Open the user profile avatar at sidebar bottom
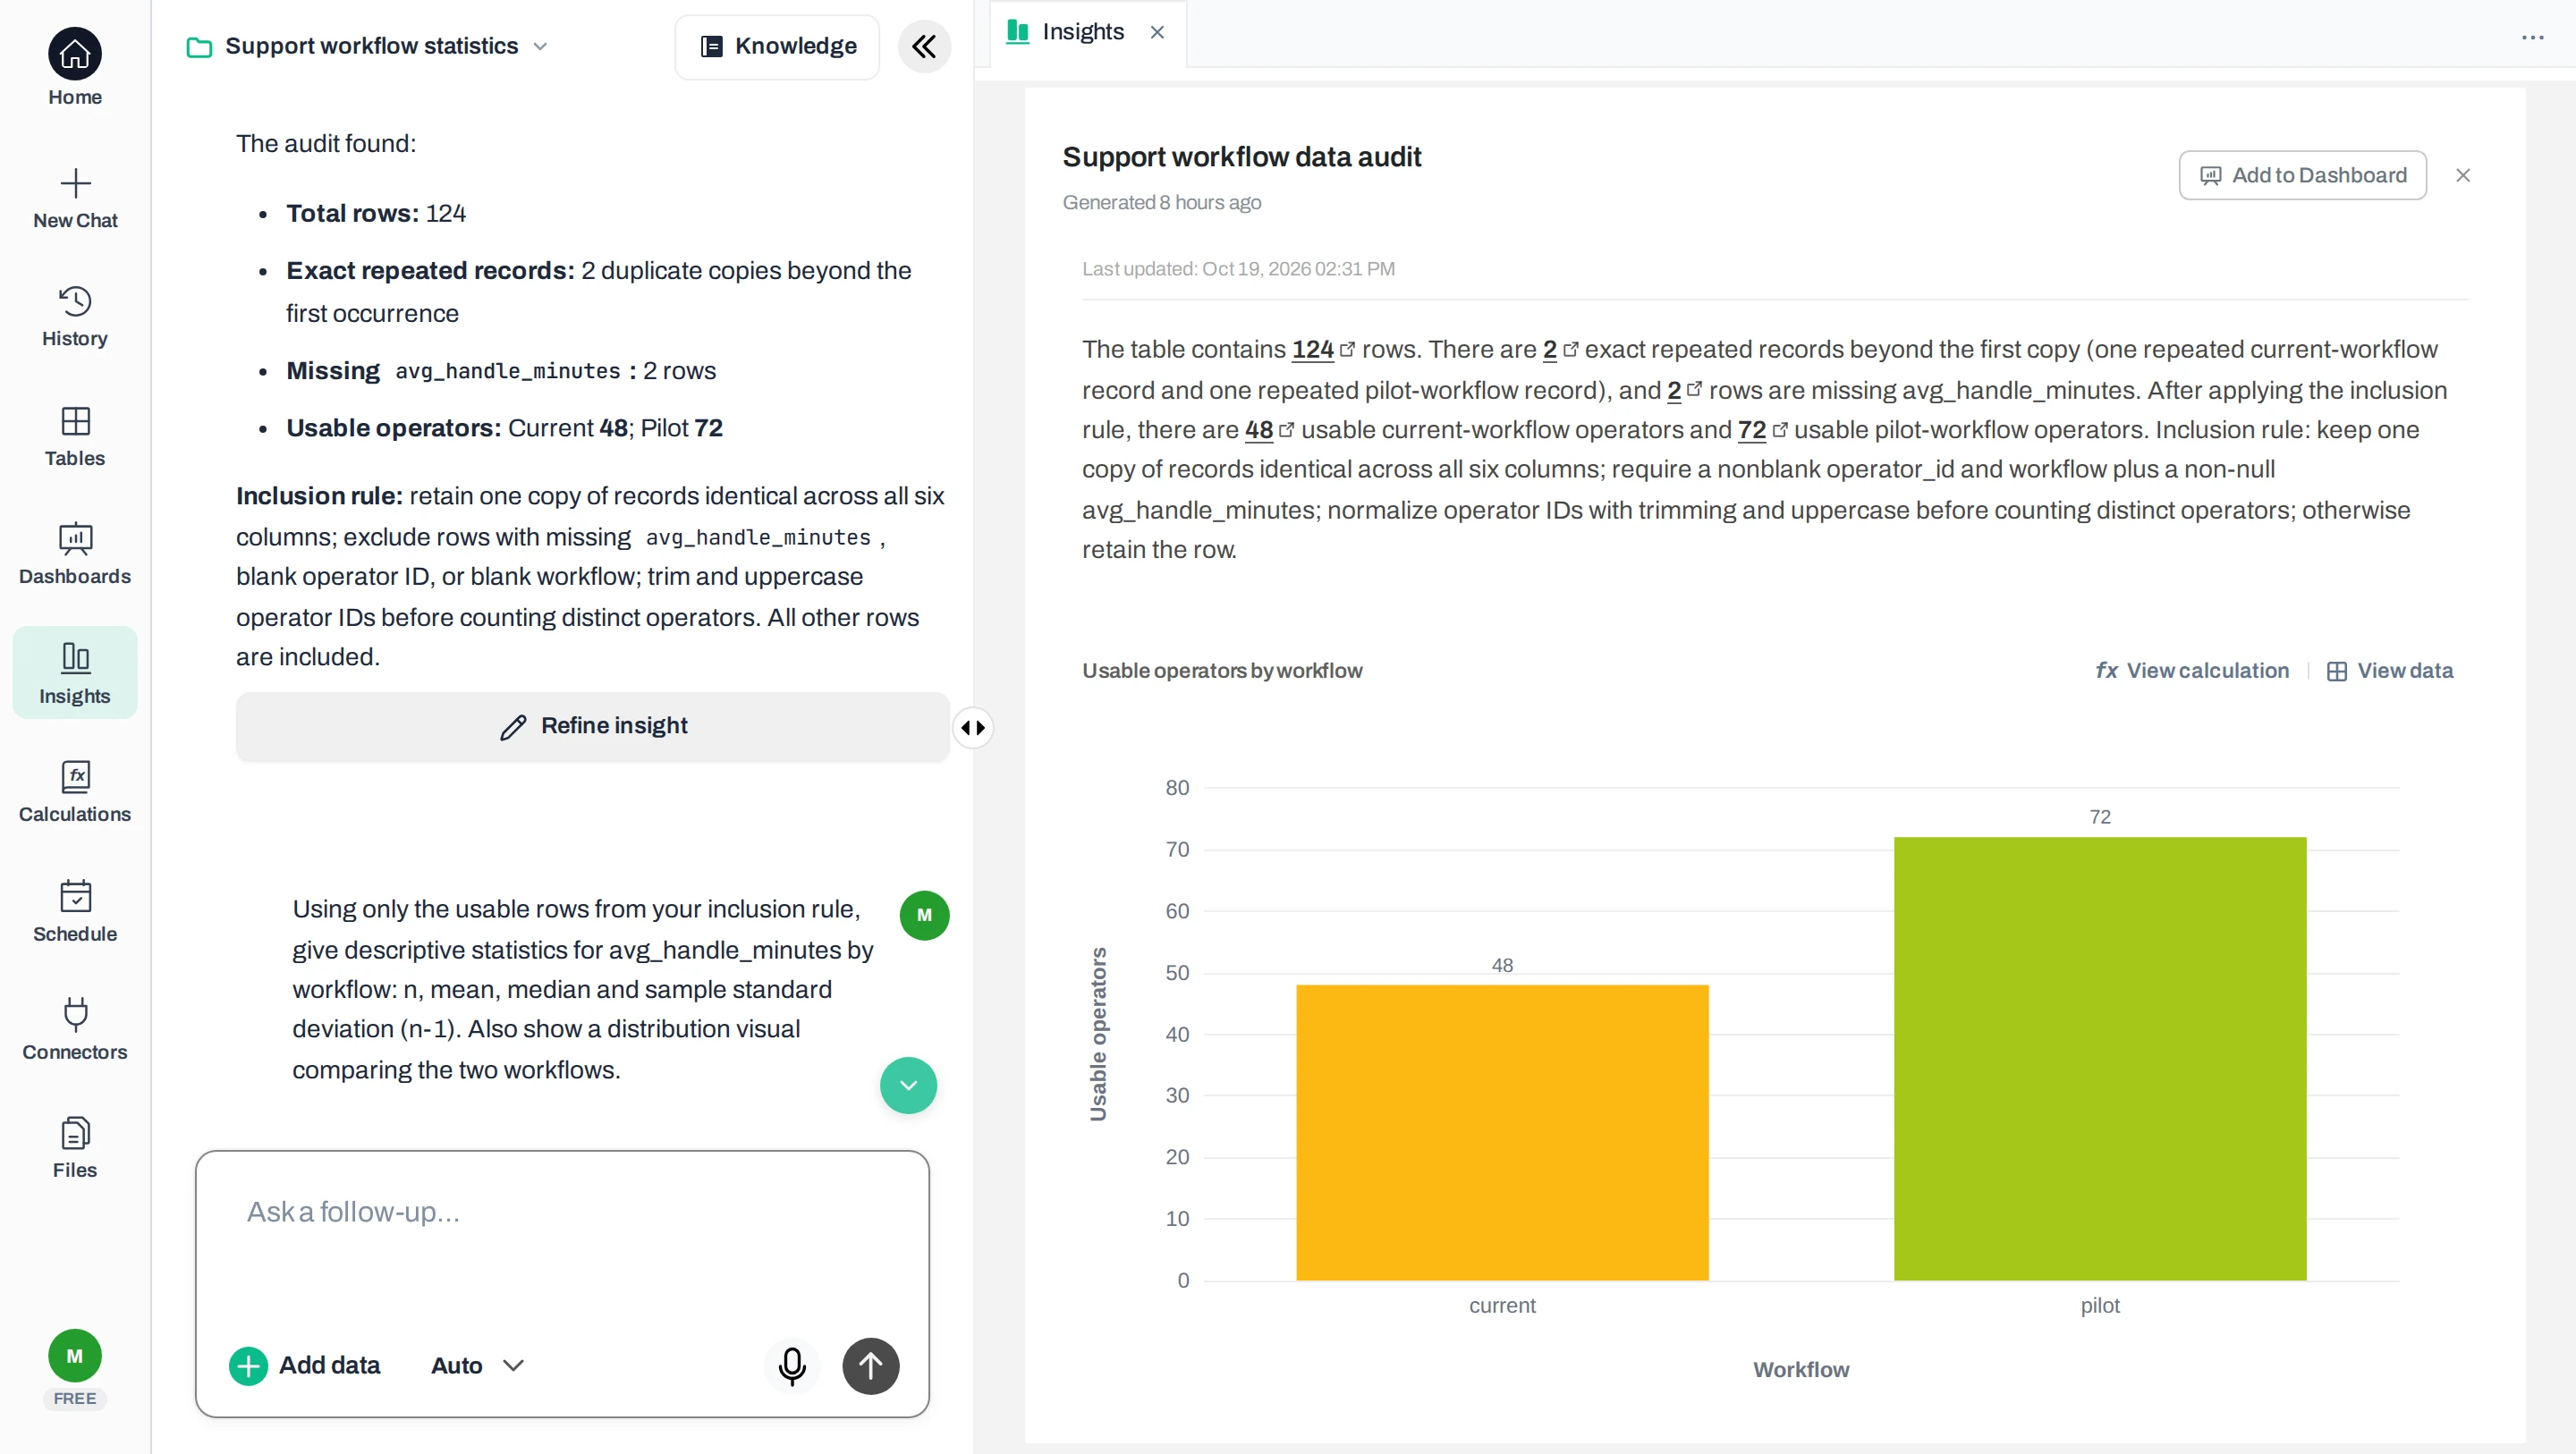The image size is (2576, 1454). pos(75,1355)
